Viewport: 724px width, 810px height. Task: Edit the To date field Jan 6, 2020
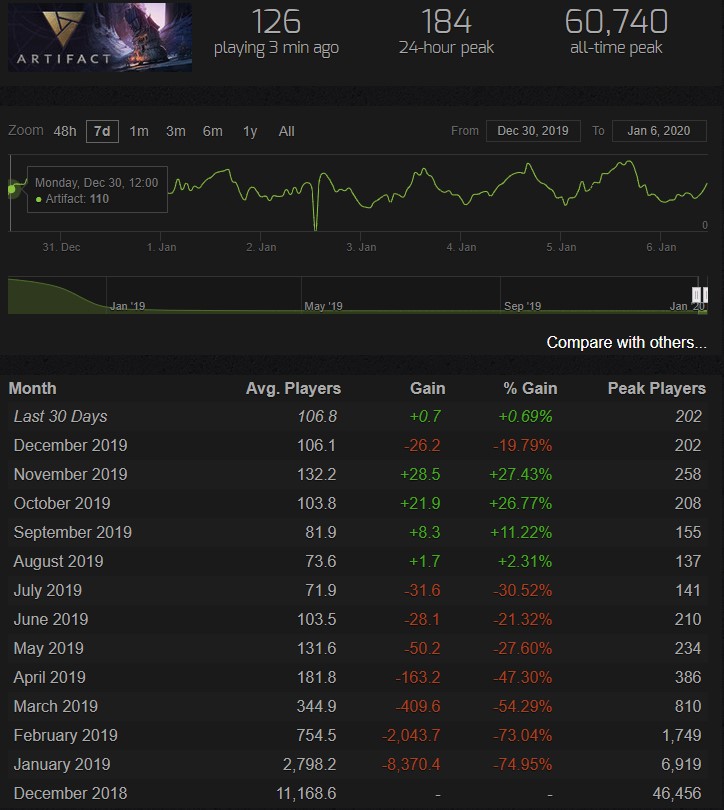[x=659, y=131]
